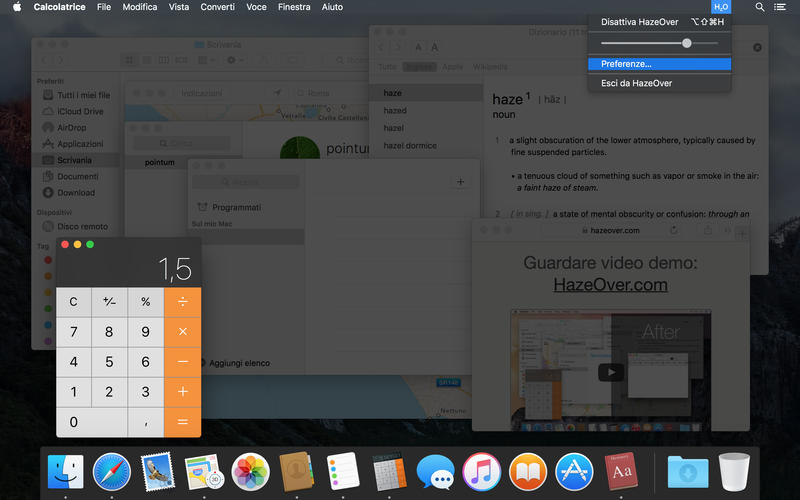This screenshot has height=500, width=800.
Task: Click the plus key in Calculator
Action: [x=183, y=391]
